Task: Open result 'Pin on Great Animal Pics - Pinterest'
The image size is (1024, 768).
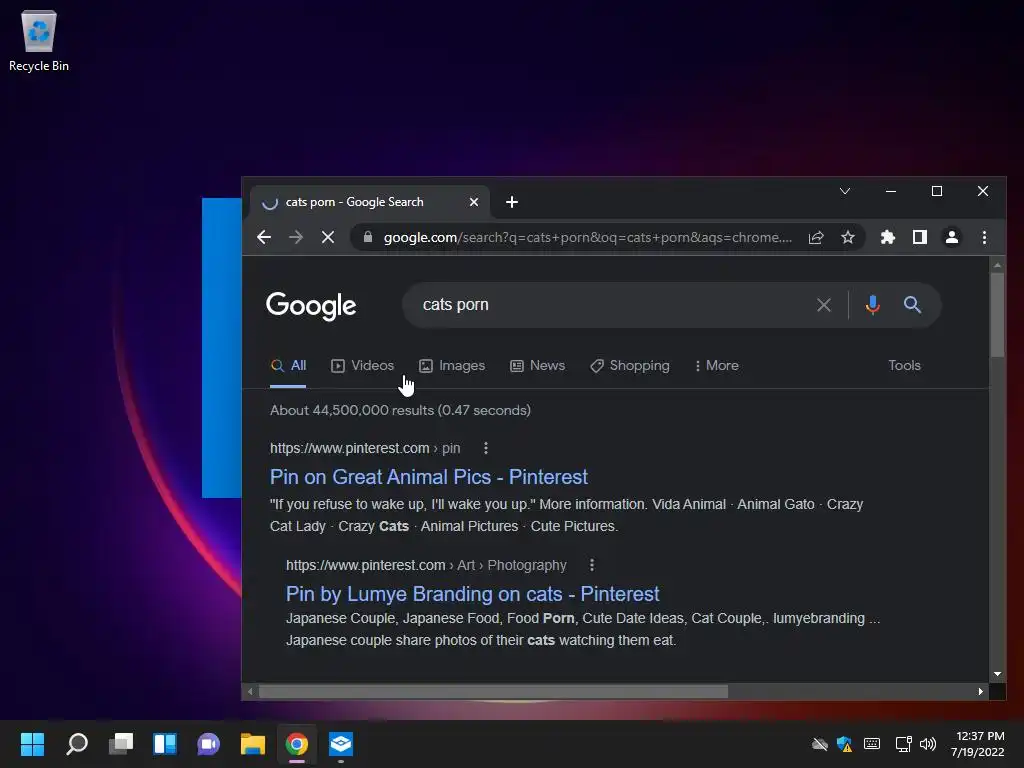Action: (428, 477)
